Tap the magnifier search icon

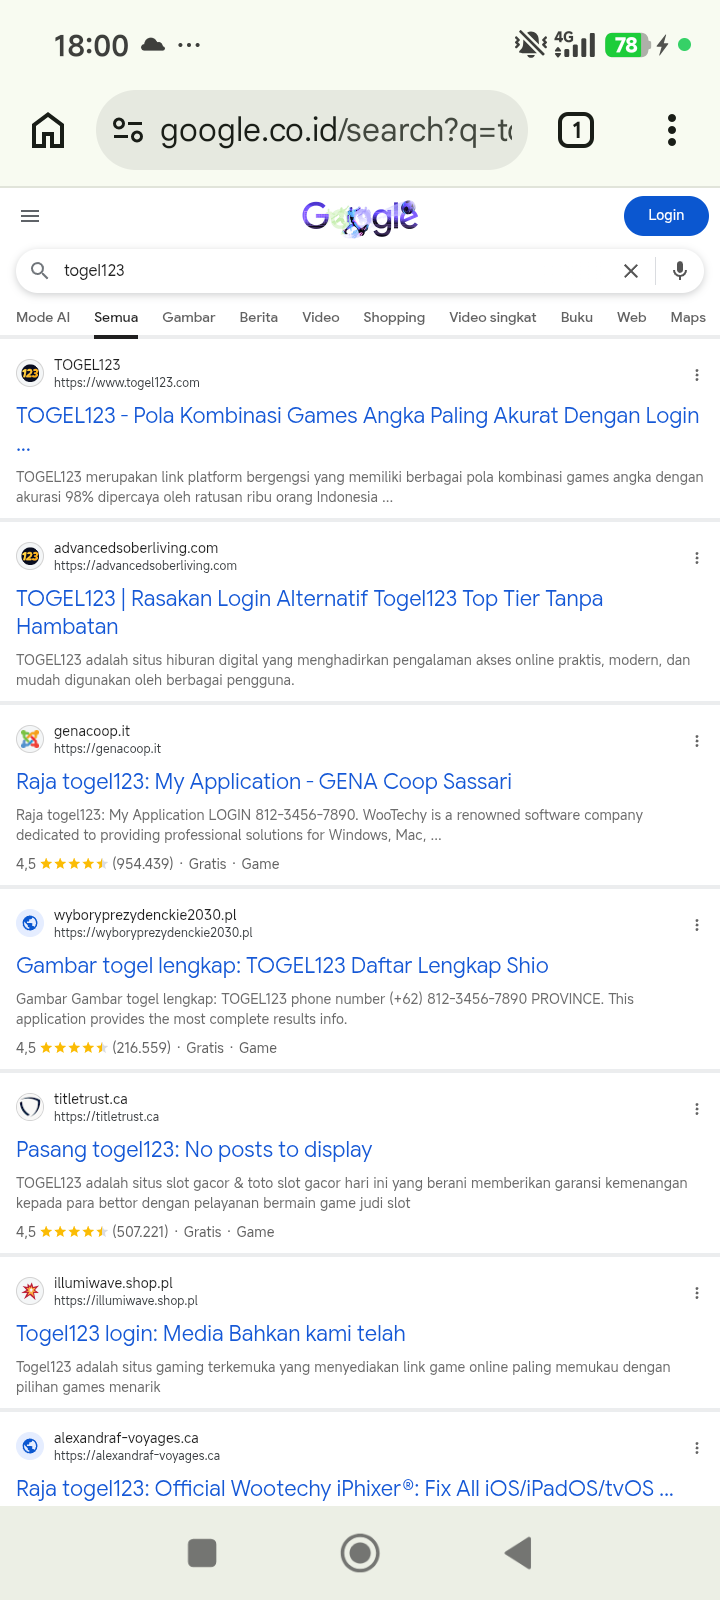pos(39,271)
